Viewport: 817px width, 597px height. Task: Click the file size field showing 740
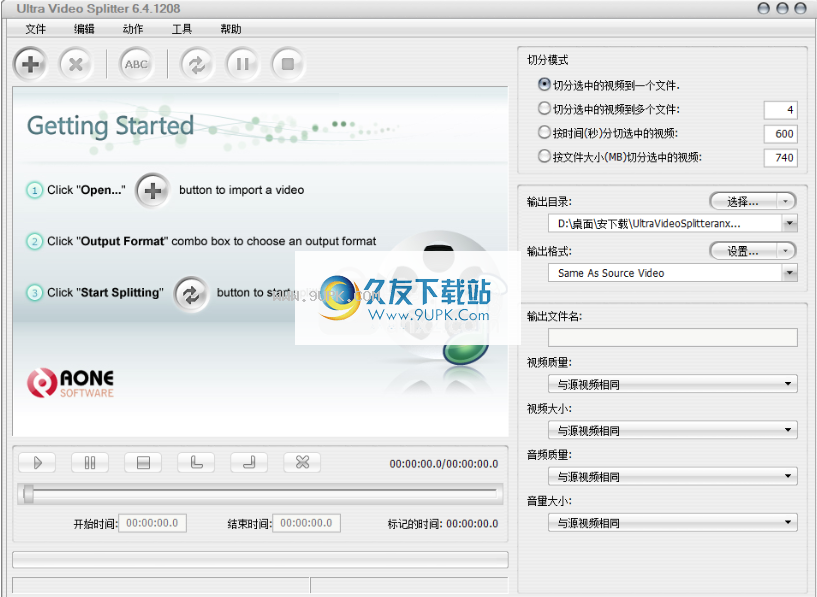tap(780, 157)
